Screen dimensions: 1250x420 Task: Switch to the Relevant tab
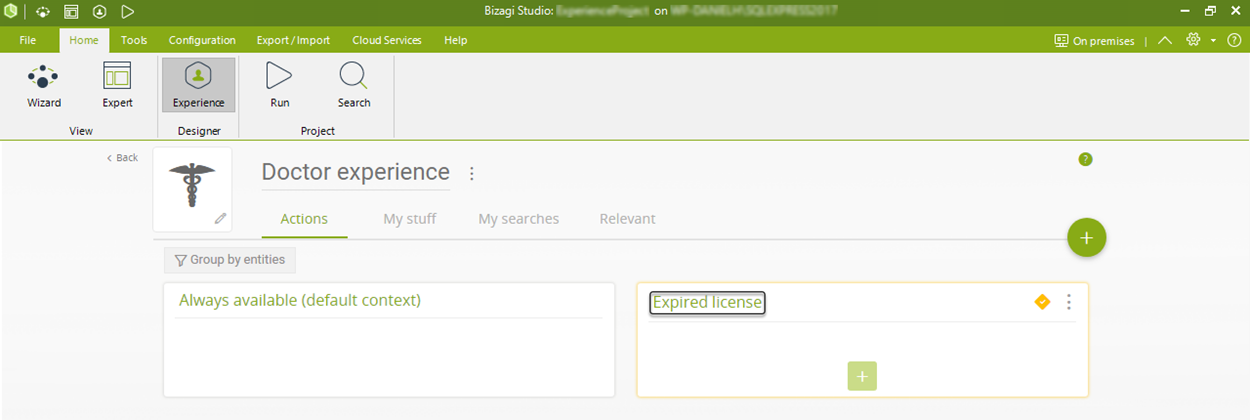(628, 219)
